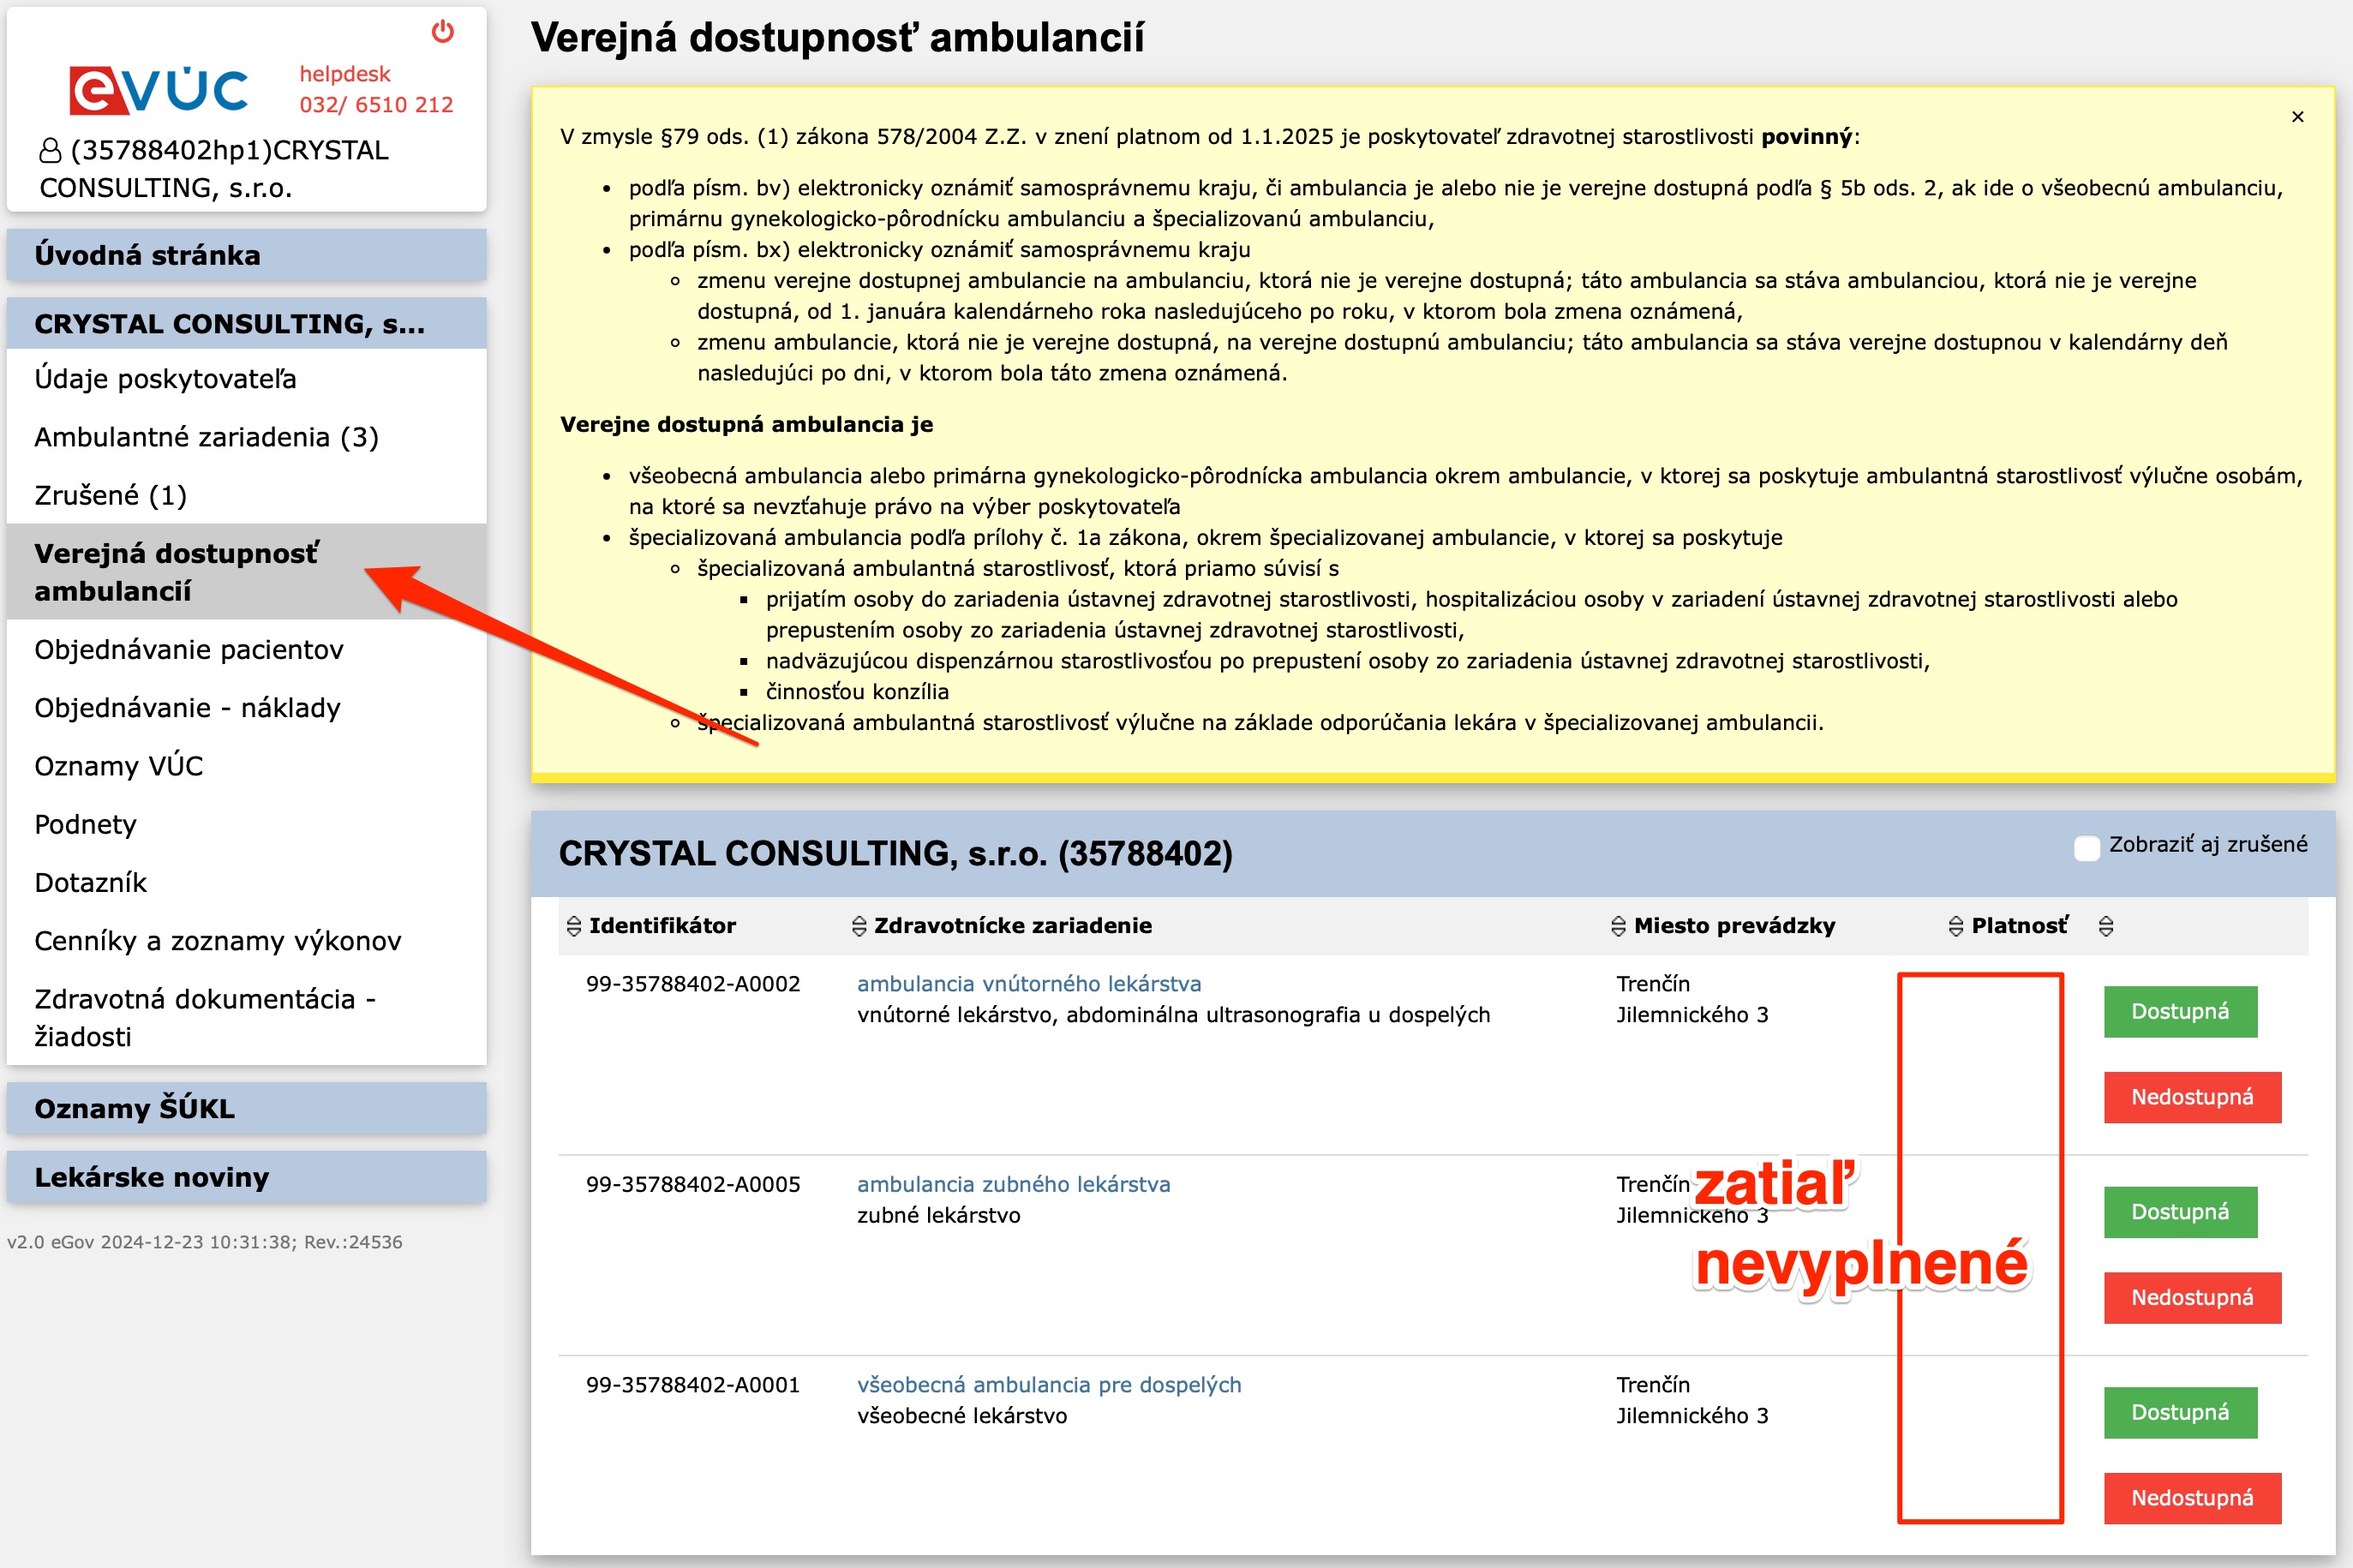Mark A0005 ambulance as Nedostupná
Image resolution: width=2353 pixels, height=1568 pixels.
(x=2192, y=1298)
